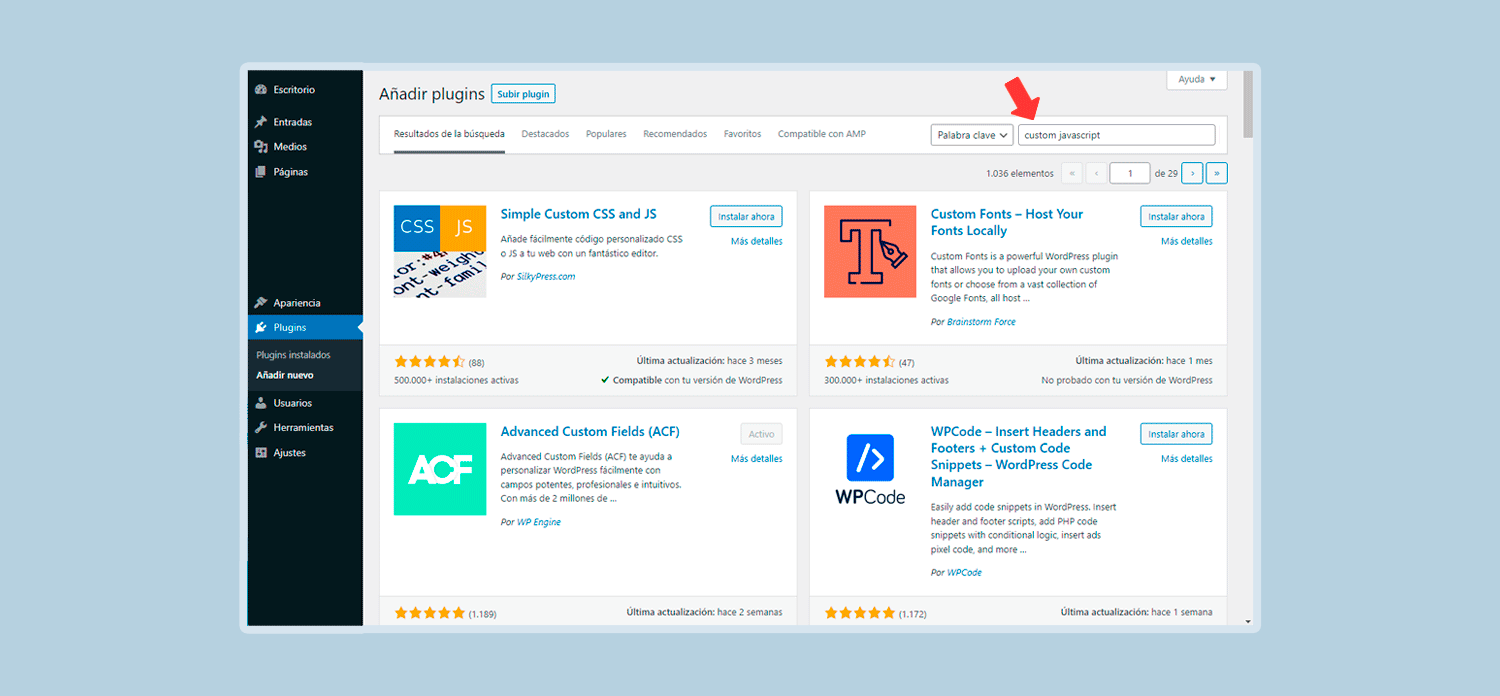Open Más detalles for WPCode

[1187, 459]
